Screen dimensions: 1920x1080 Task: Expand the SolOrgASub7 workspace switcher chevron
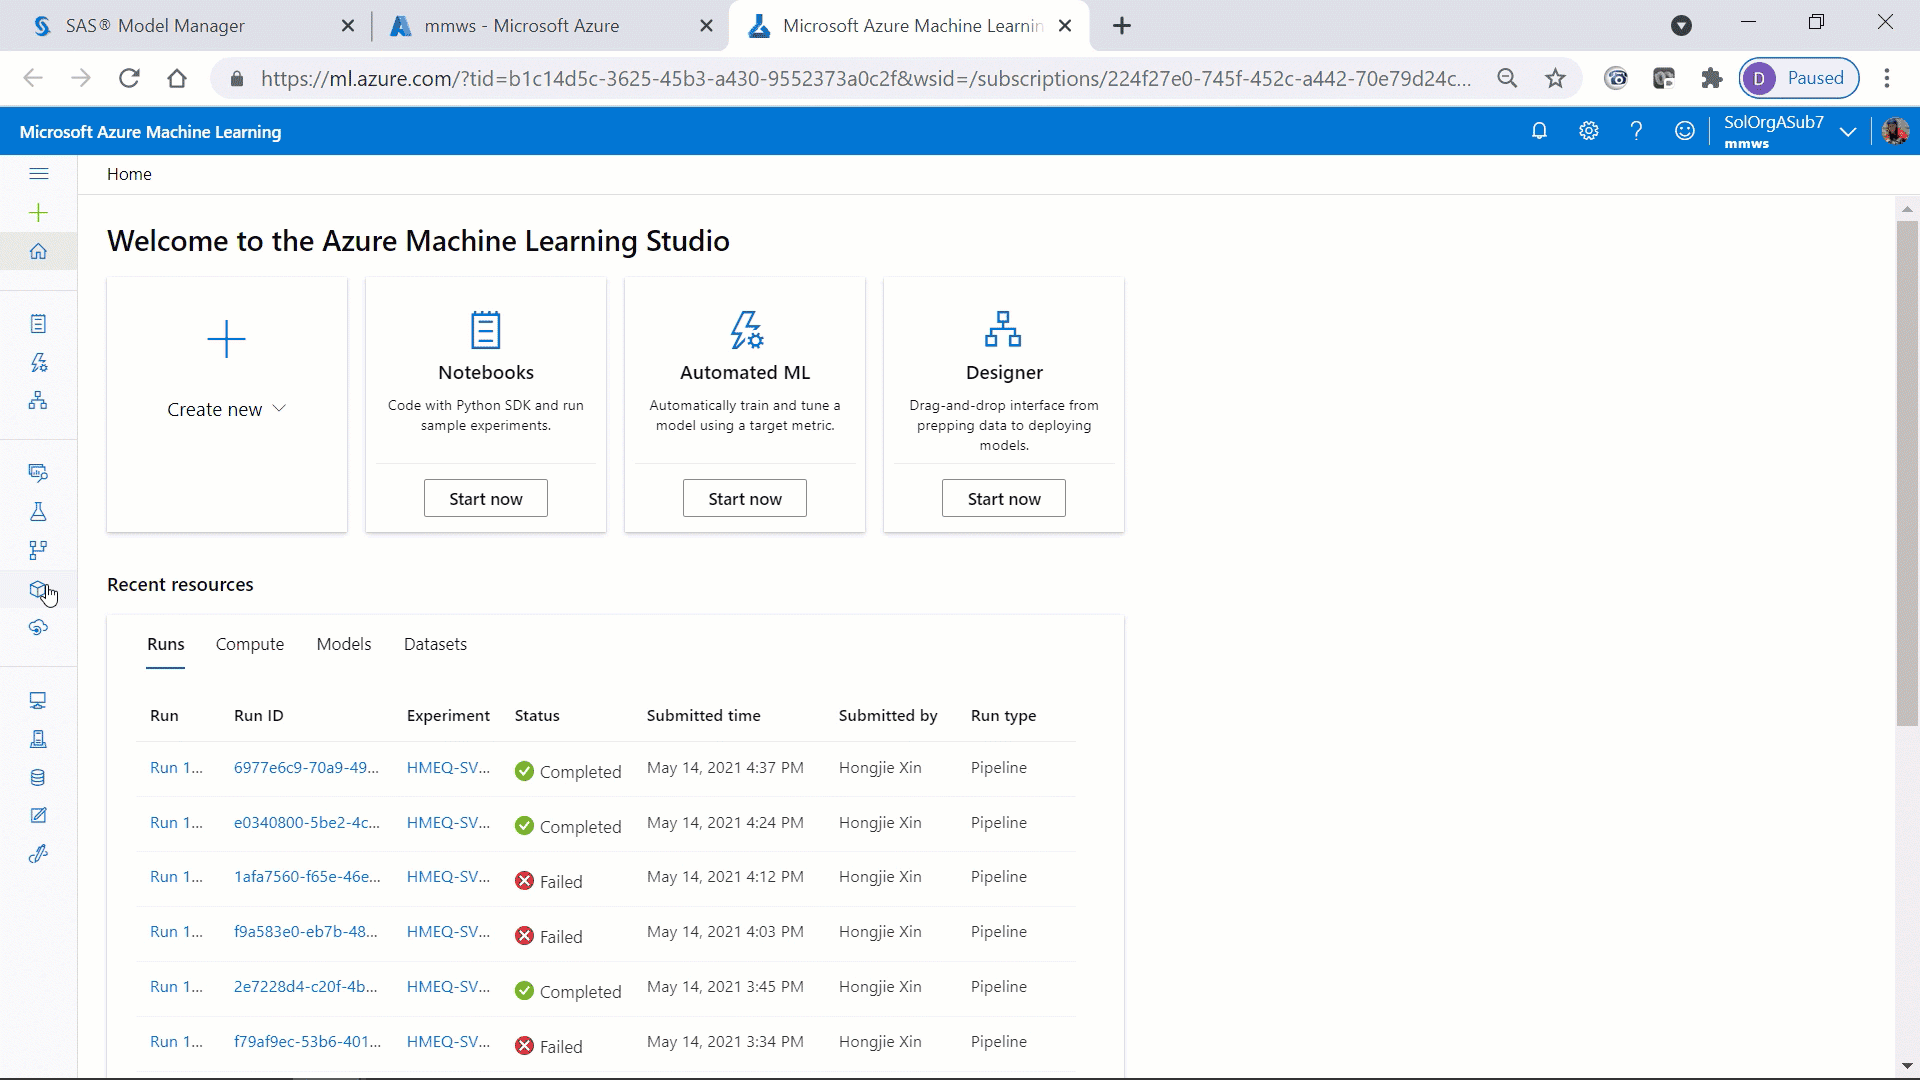click(x=1849, y=130)
